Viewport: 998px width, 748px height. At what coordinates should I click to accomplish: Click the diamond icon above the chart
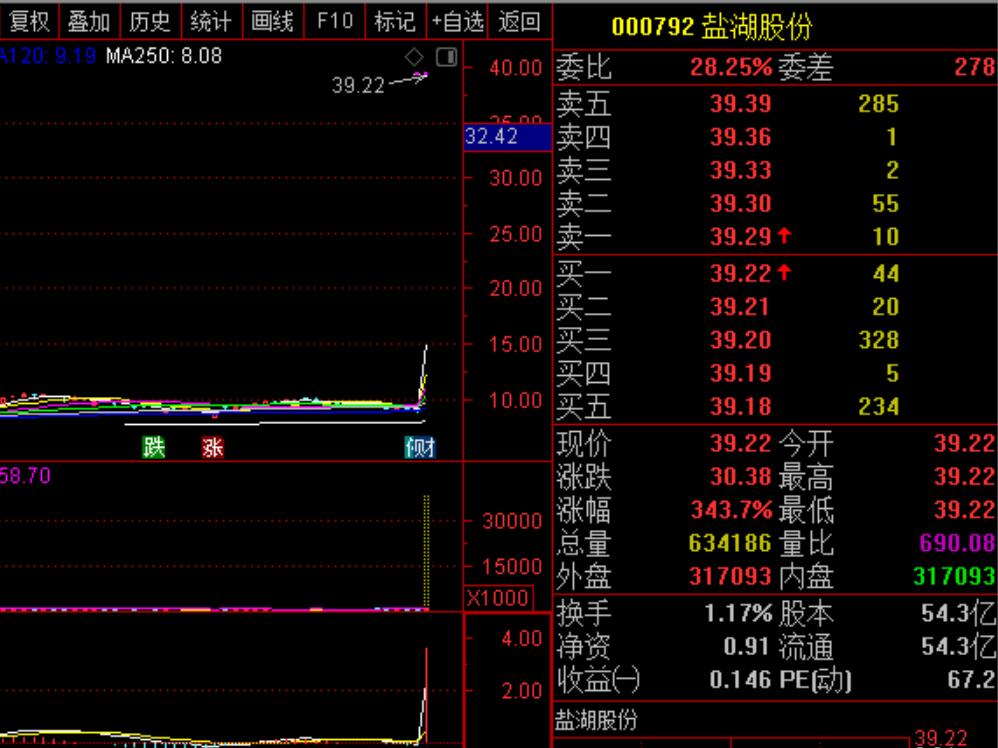tap(414, 57)
